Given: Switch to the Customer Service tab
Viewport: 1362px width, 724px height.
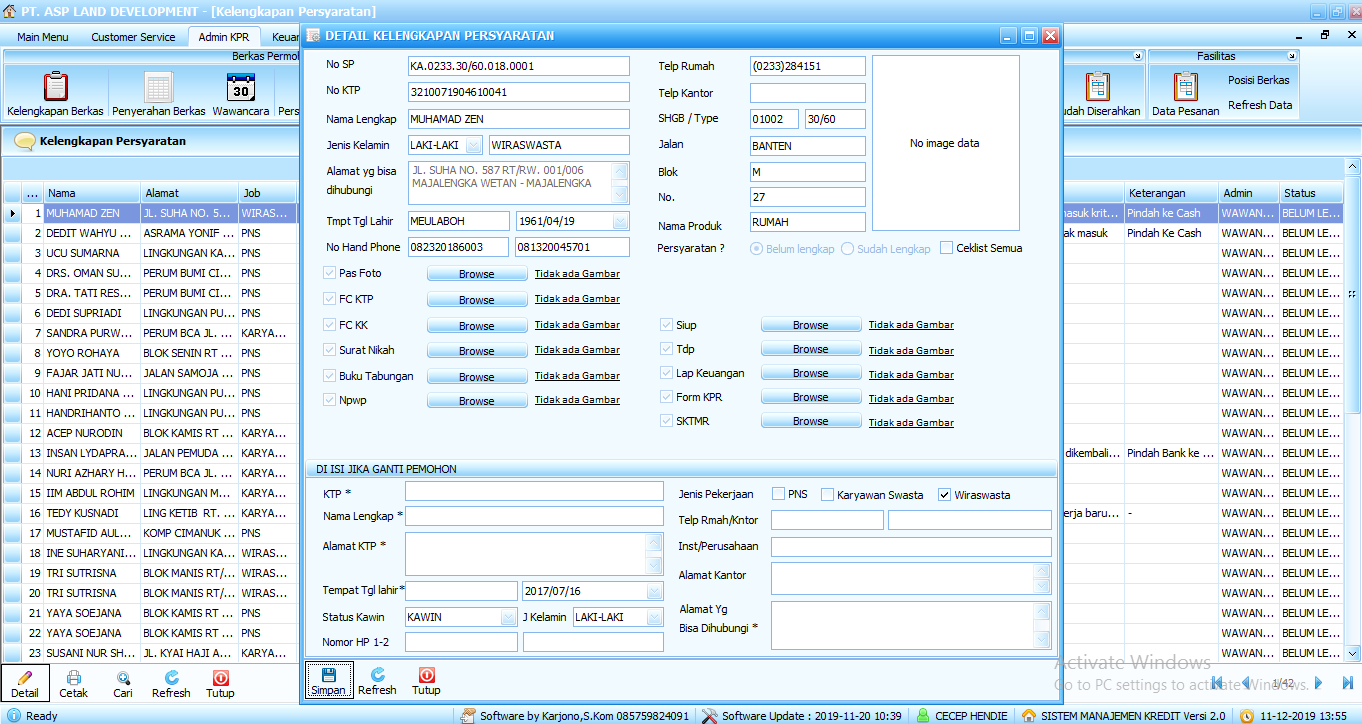Looking at the screenshot, I should tap(133, 37).
